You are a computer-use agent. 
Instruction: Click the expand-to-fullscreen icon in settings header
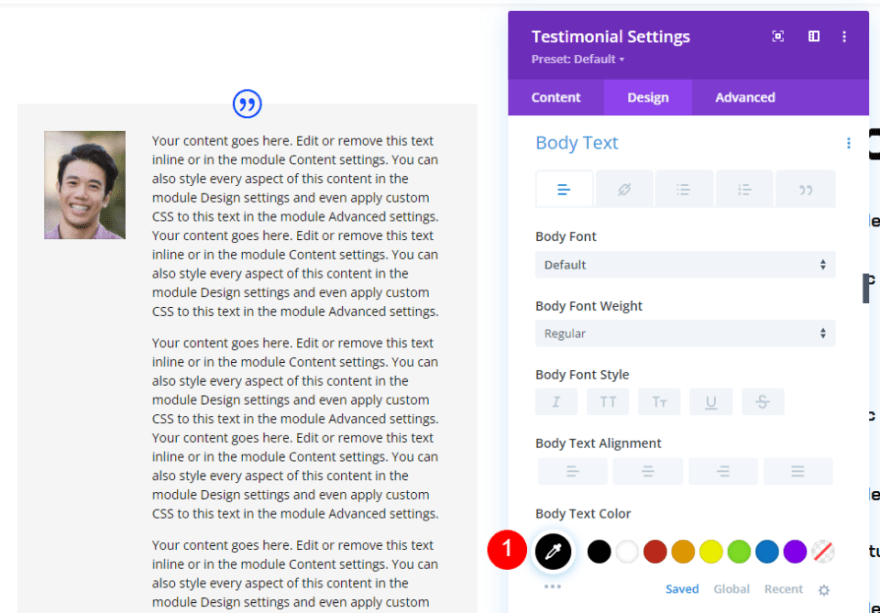coord(778,37)
